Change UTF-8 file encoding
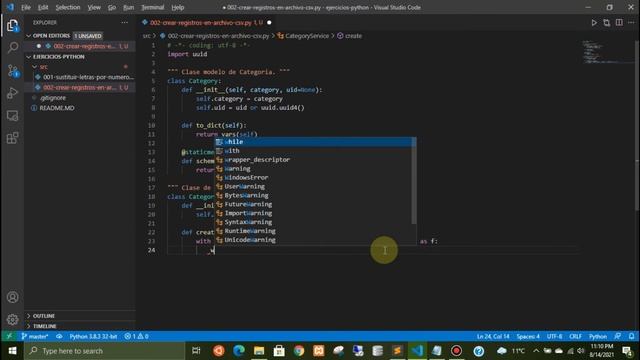The height and width of the screenshot is (360, 640). point(554,336)
